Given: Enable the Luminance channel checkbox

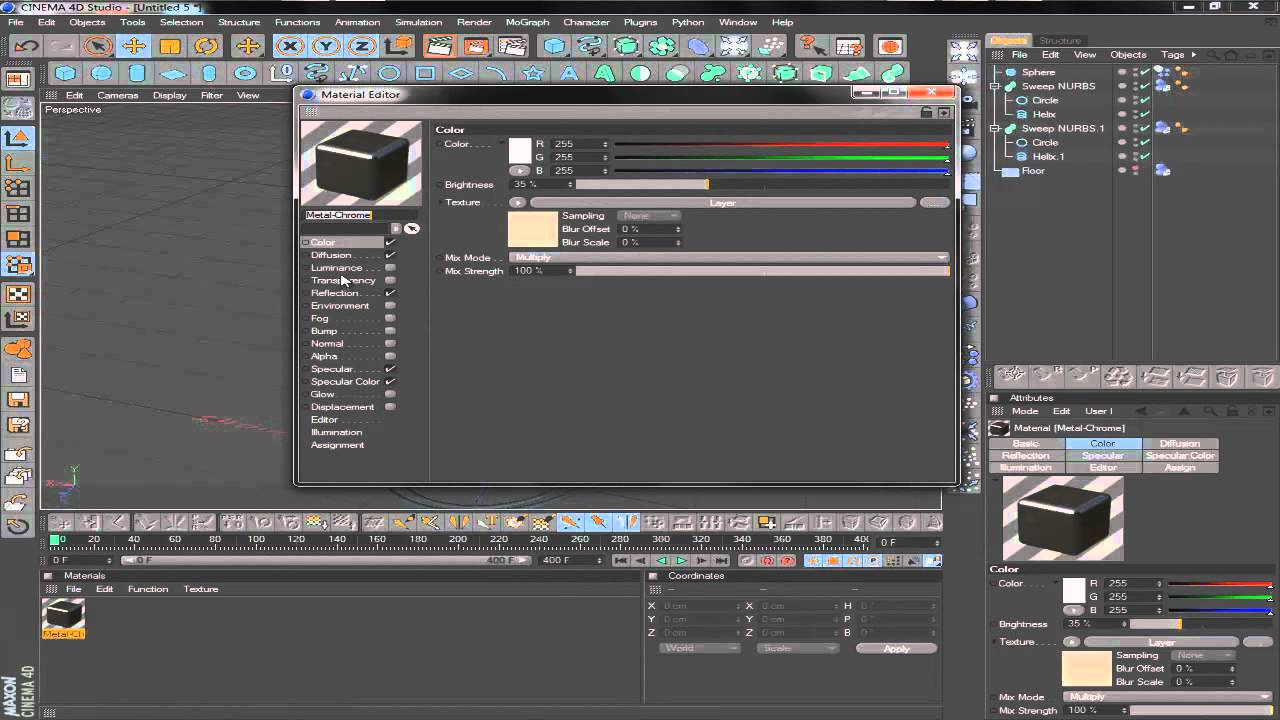Looking at the screenshot, I should click(390, 268).
